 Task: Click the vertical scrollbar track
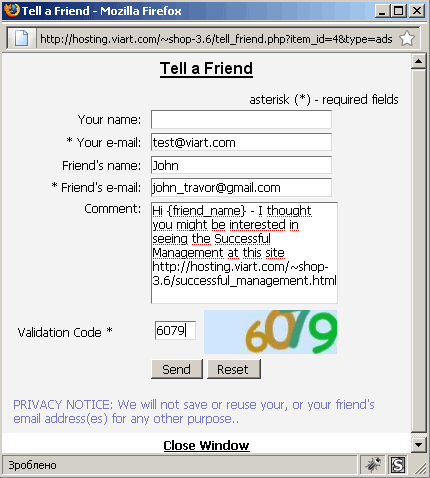[418, 250]
